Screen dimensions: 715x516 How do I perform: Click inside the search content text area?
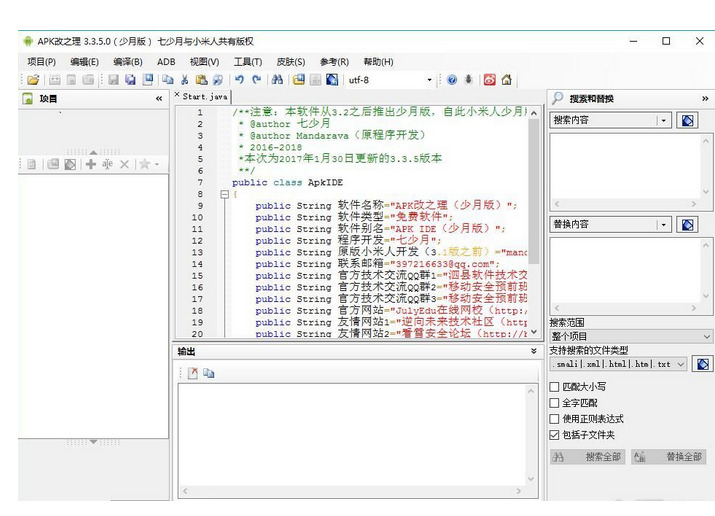point(625,167)
